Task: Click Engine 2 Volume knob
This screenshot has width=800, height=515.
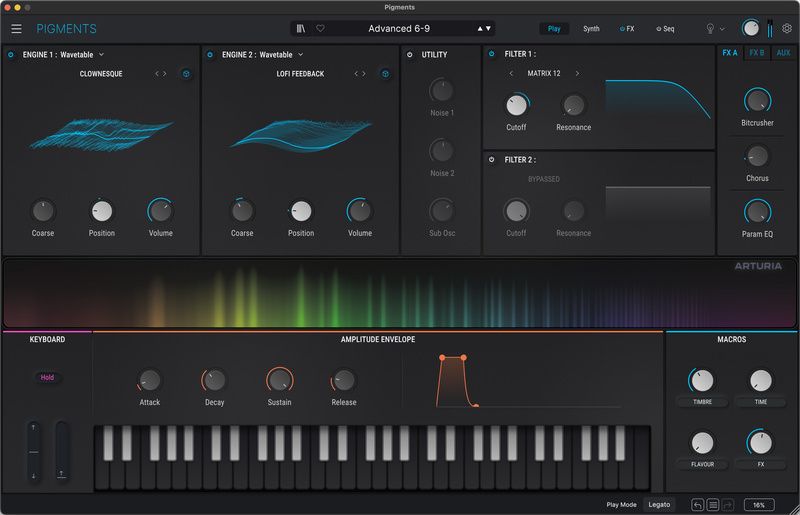Action: click(x=360, y=211)
